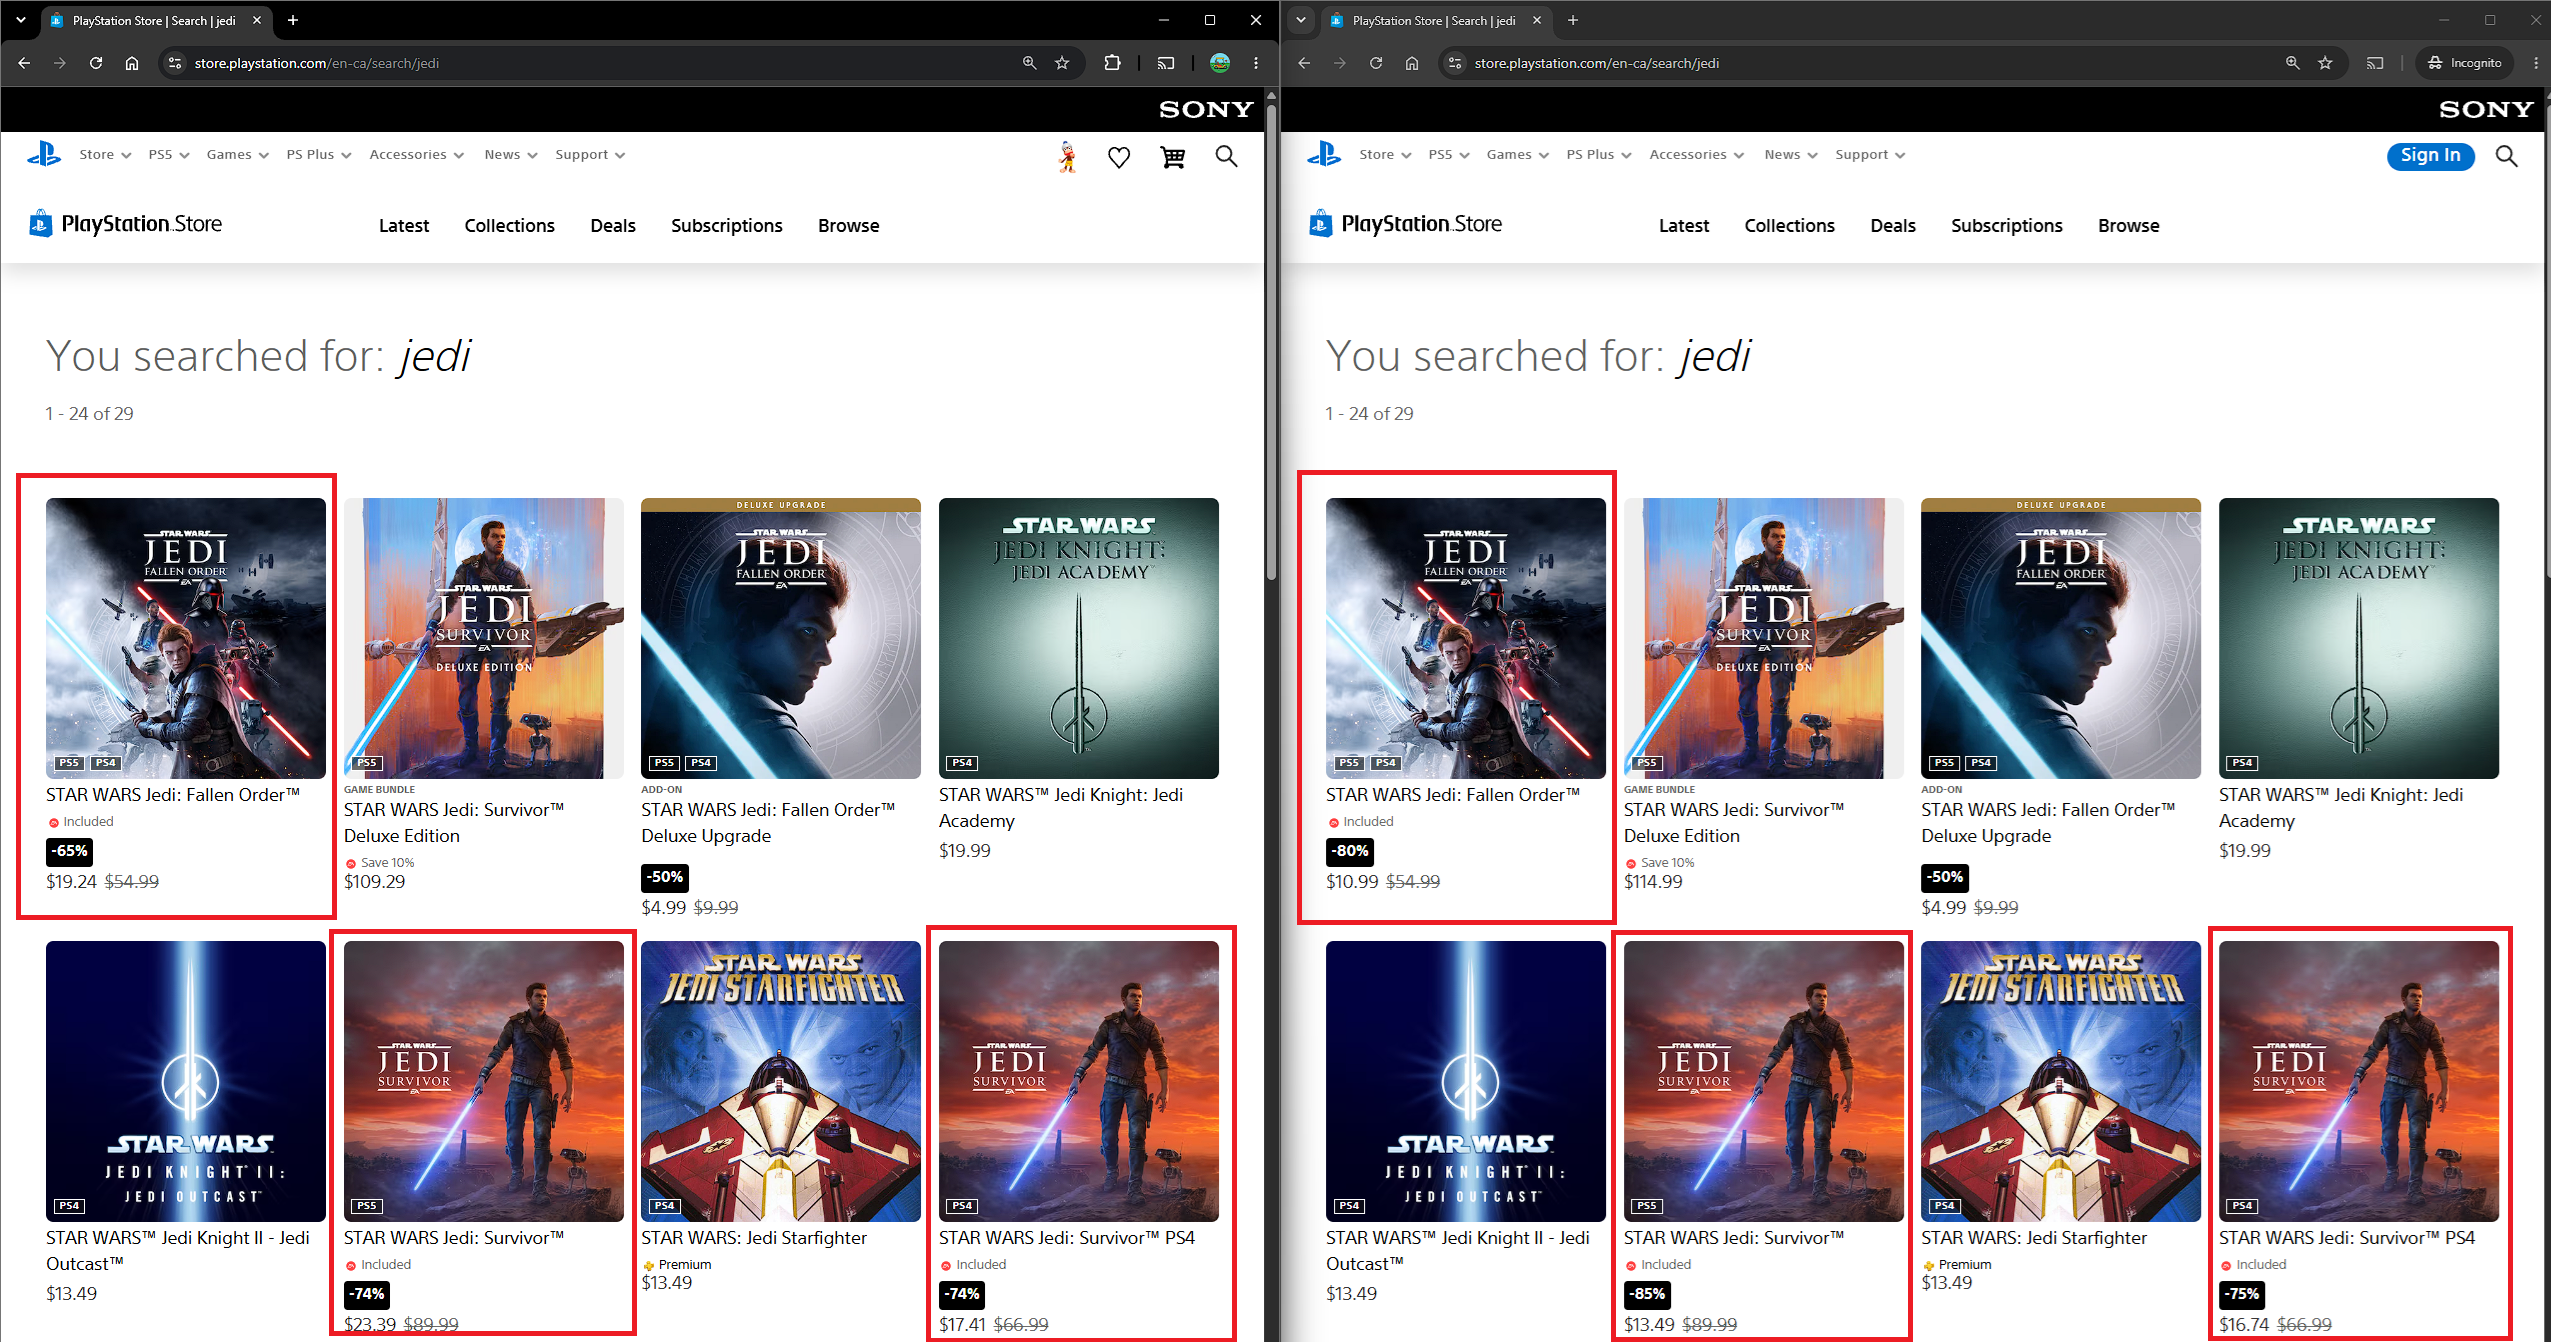Open the Browse tab in right PlayStation Store
2551x1342 pixels.
pos(2129,226)
